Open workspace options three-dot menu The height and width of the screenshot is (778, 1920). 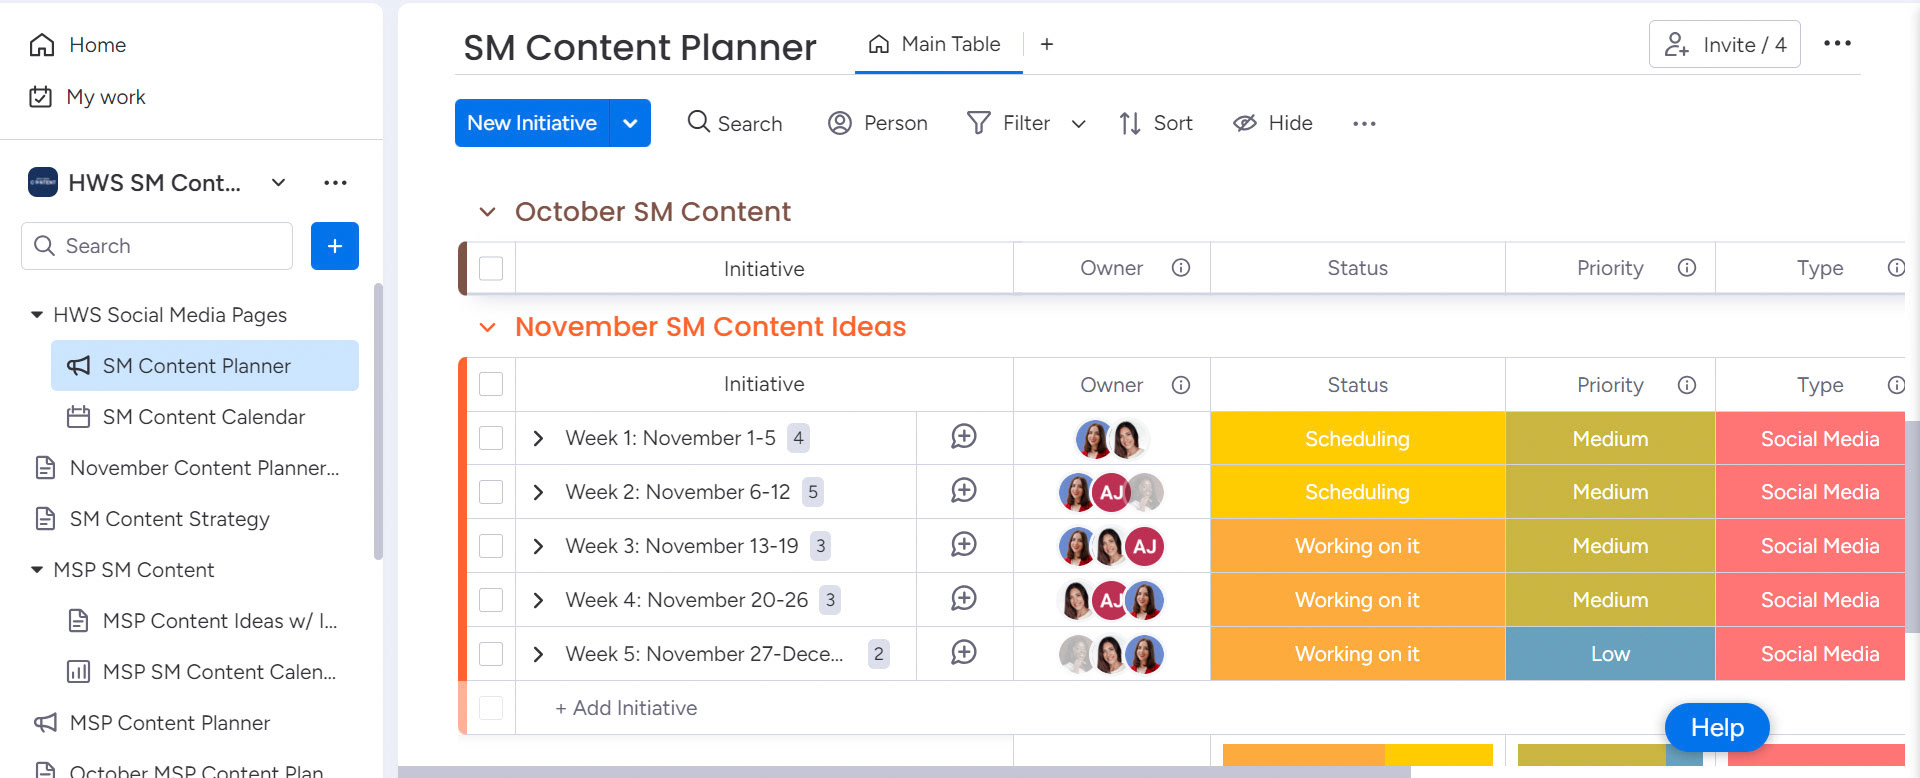pyautogui.click(x=335, y=182)
